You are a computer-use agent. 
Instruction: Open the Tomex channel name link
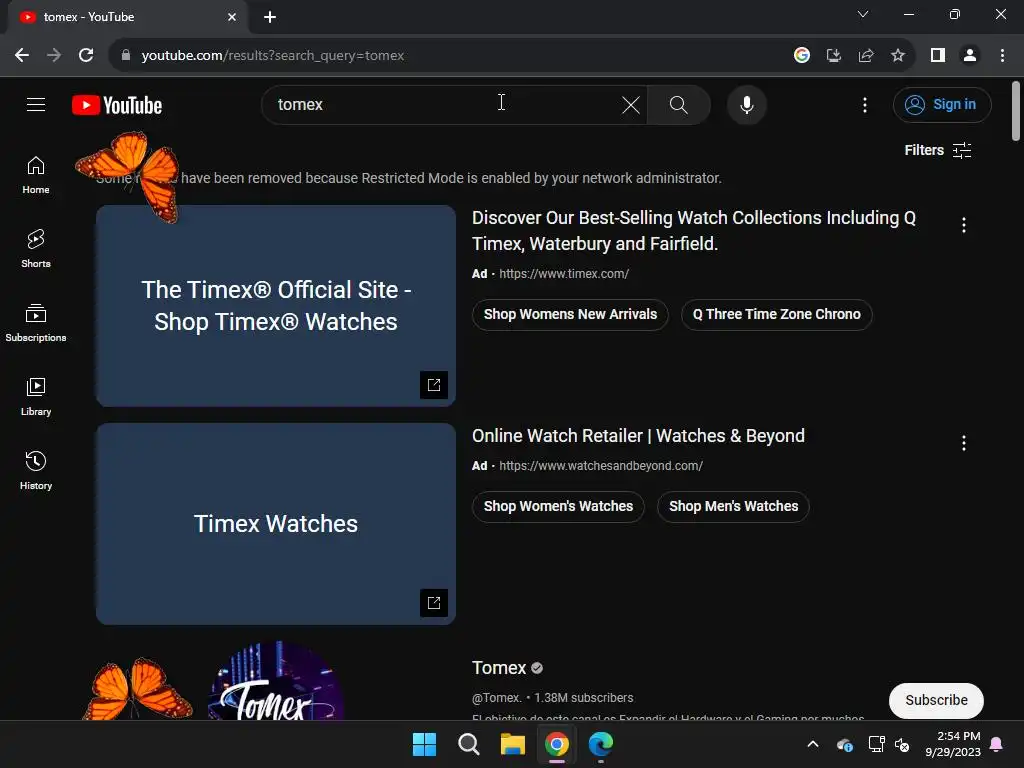pyautogui.click(x=499, y=668)
